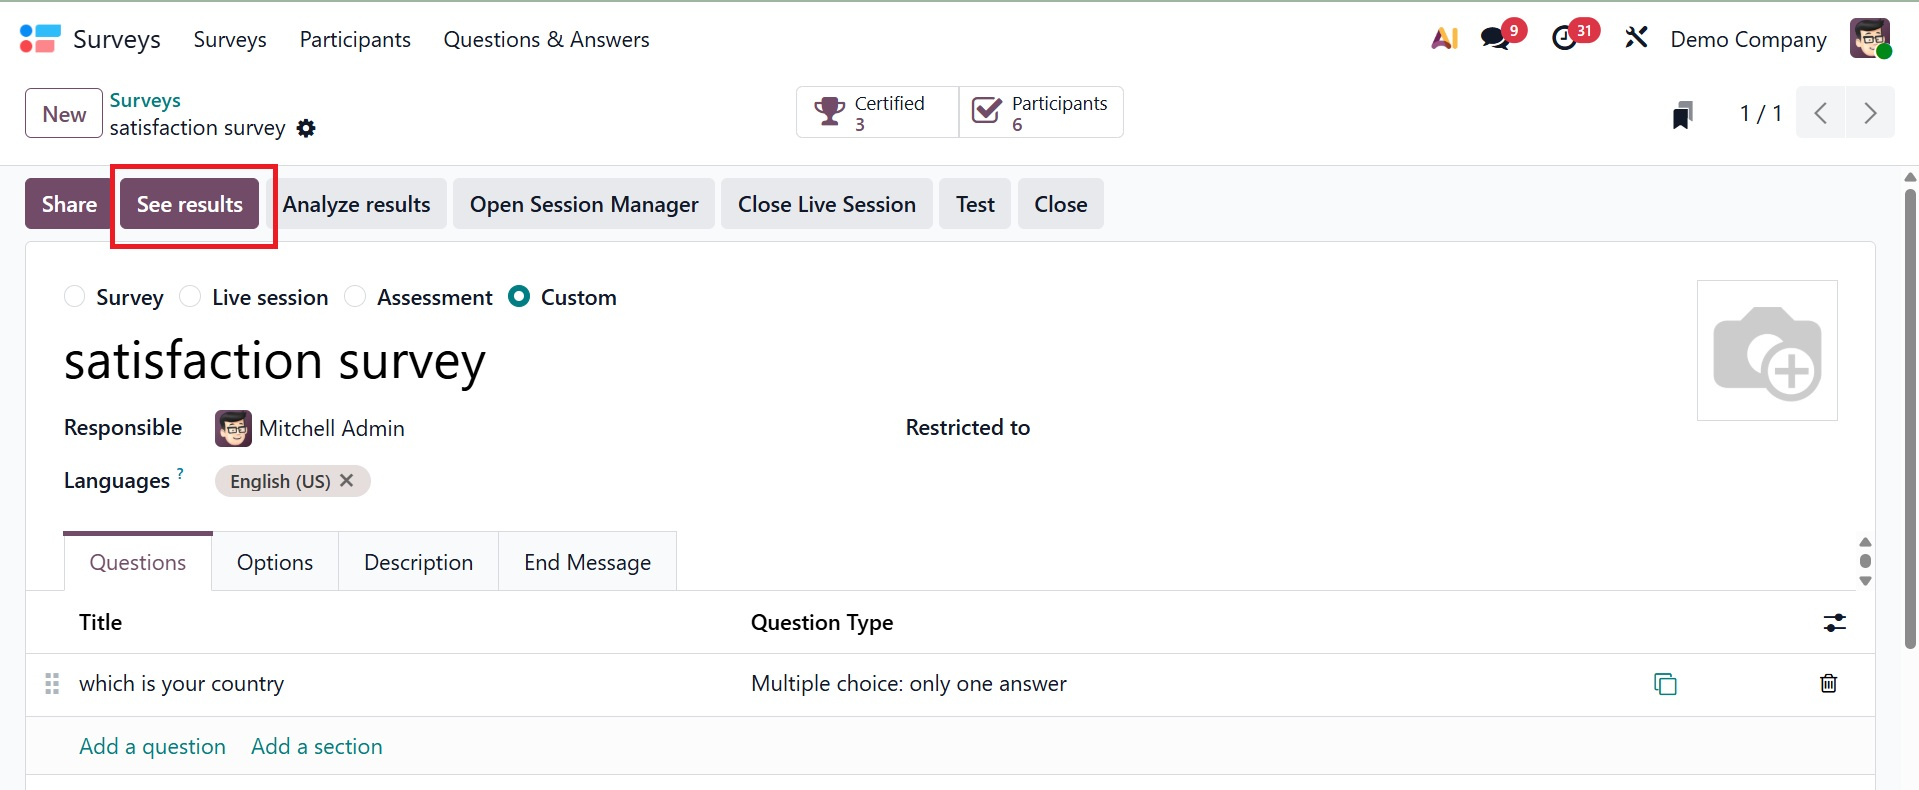Open the Demo Company switcher
Screen dimensions: 1919x790
tap(1748, 39)
